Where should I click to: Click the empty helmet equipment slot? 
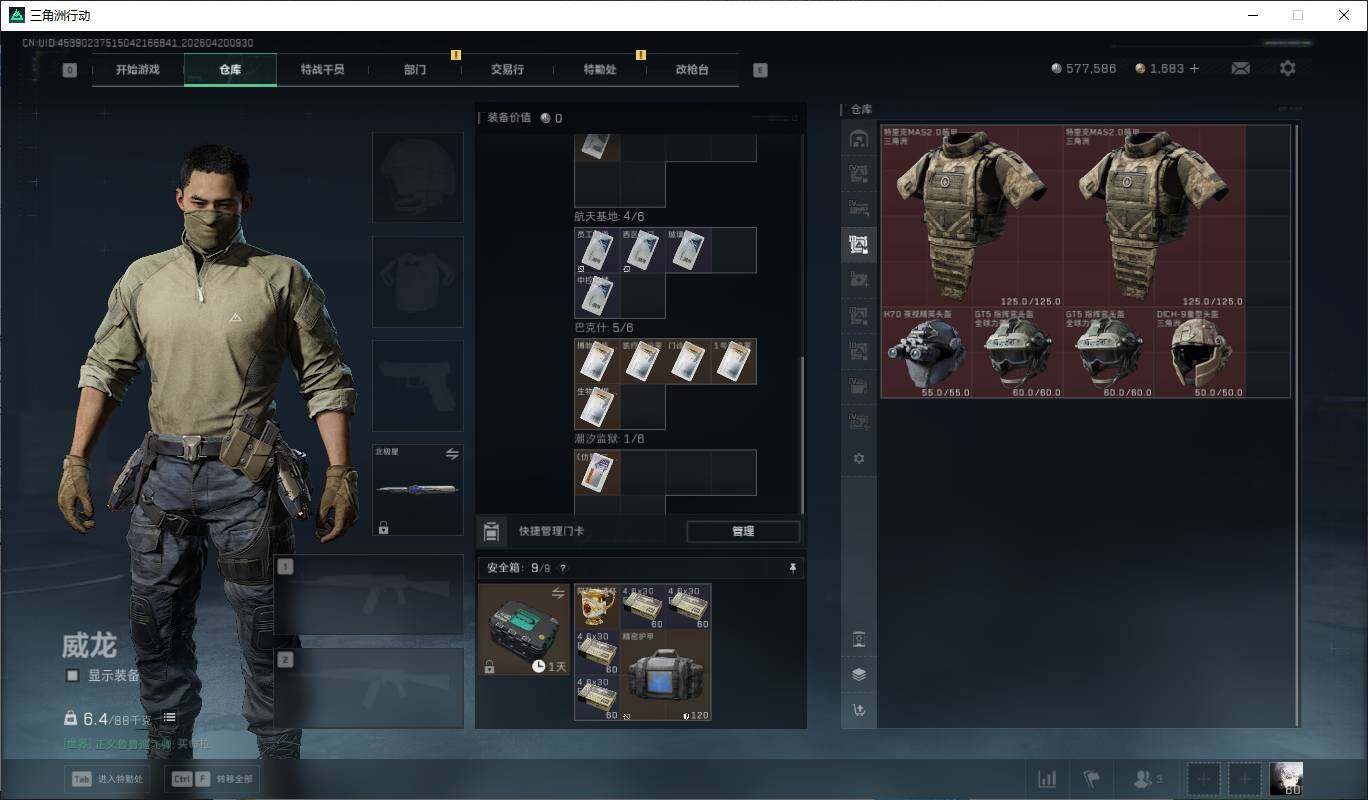click(x=418, y=177)
